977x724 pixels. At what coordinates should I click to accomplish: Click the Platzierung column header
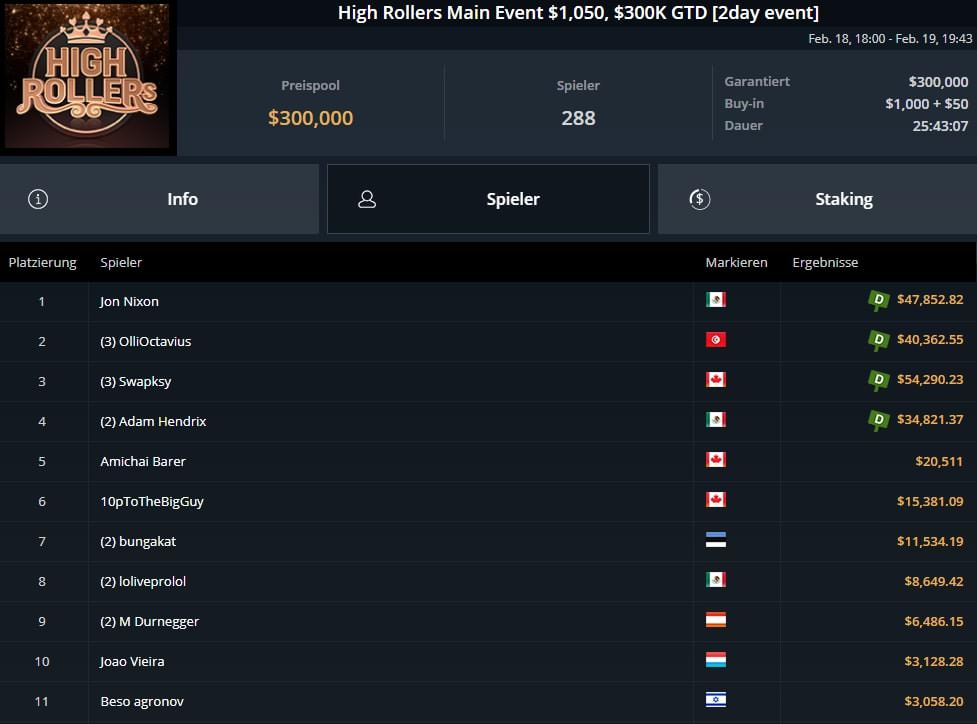42,262
